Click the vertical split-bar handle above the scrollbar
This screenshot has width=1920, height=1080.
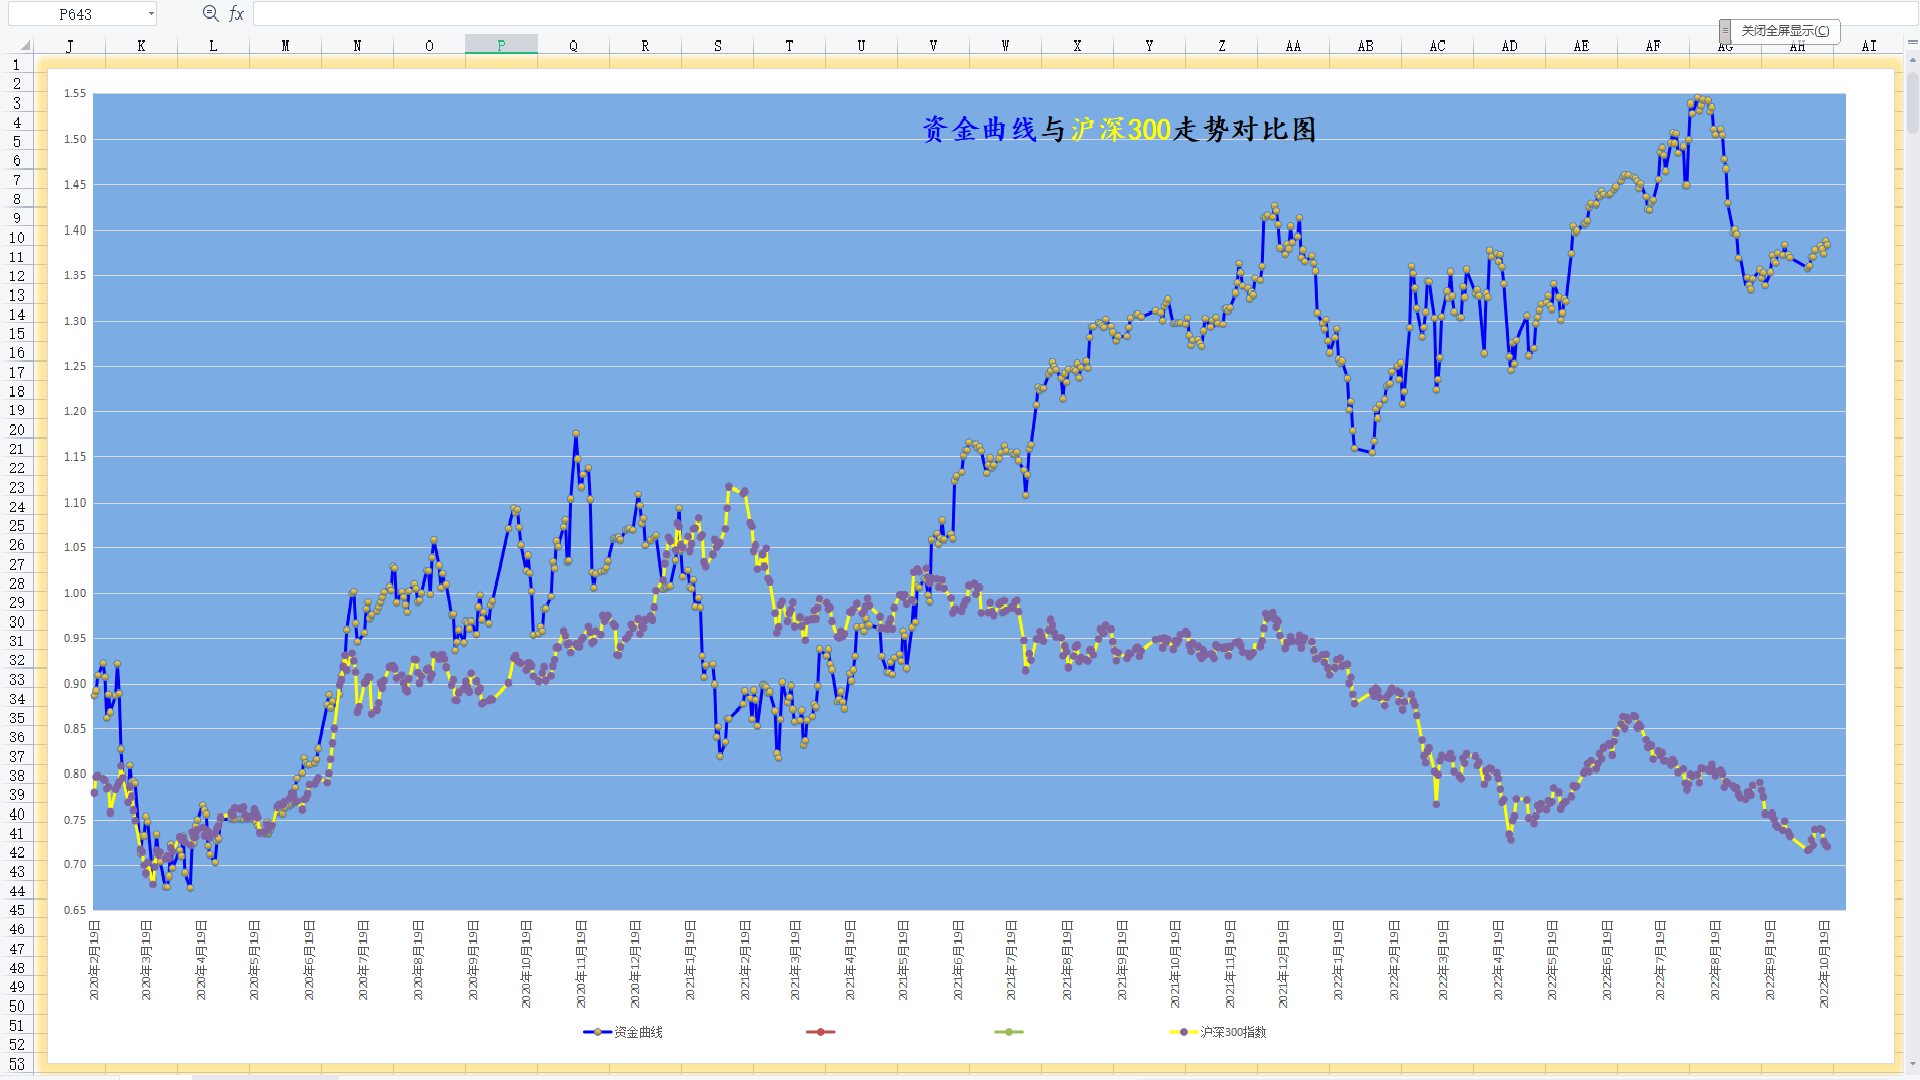1912,43
